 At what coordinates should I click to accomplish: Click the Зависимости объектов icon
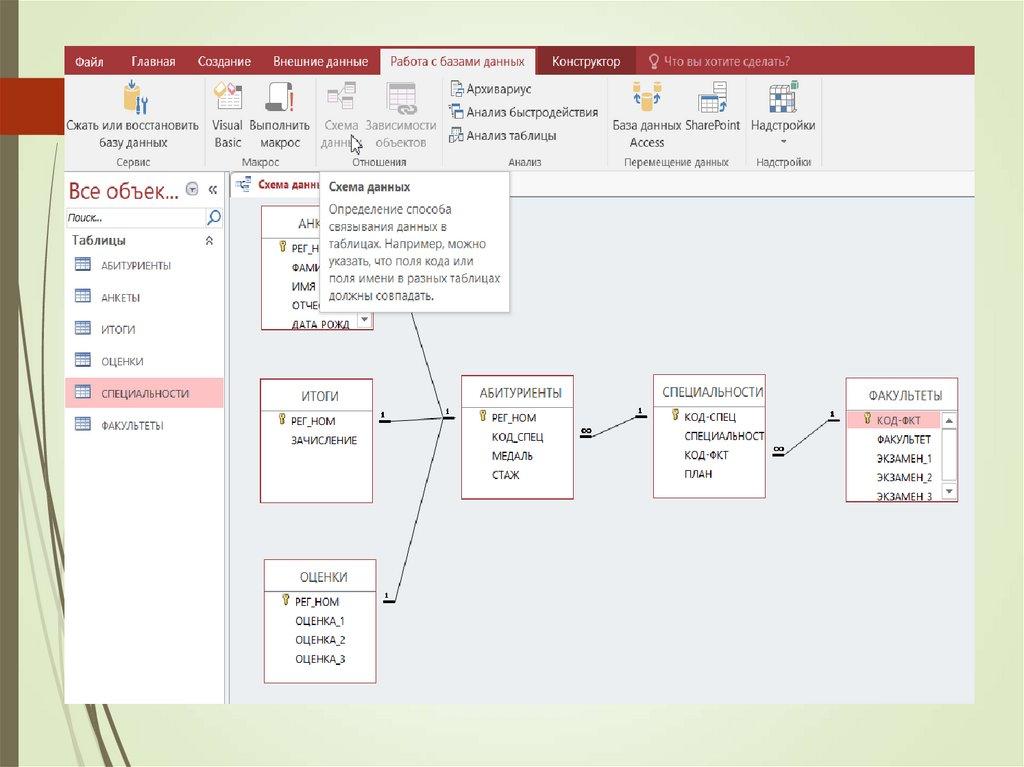coord(401,100)
